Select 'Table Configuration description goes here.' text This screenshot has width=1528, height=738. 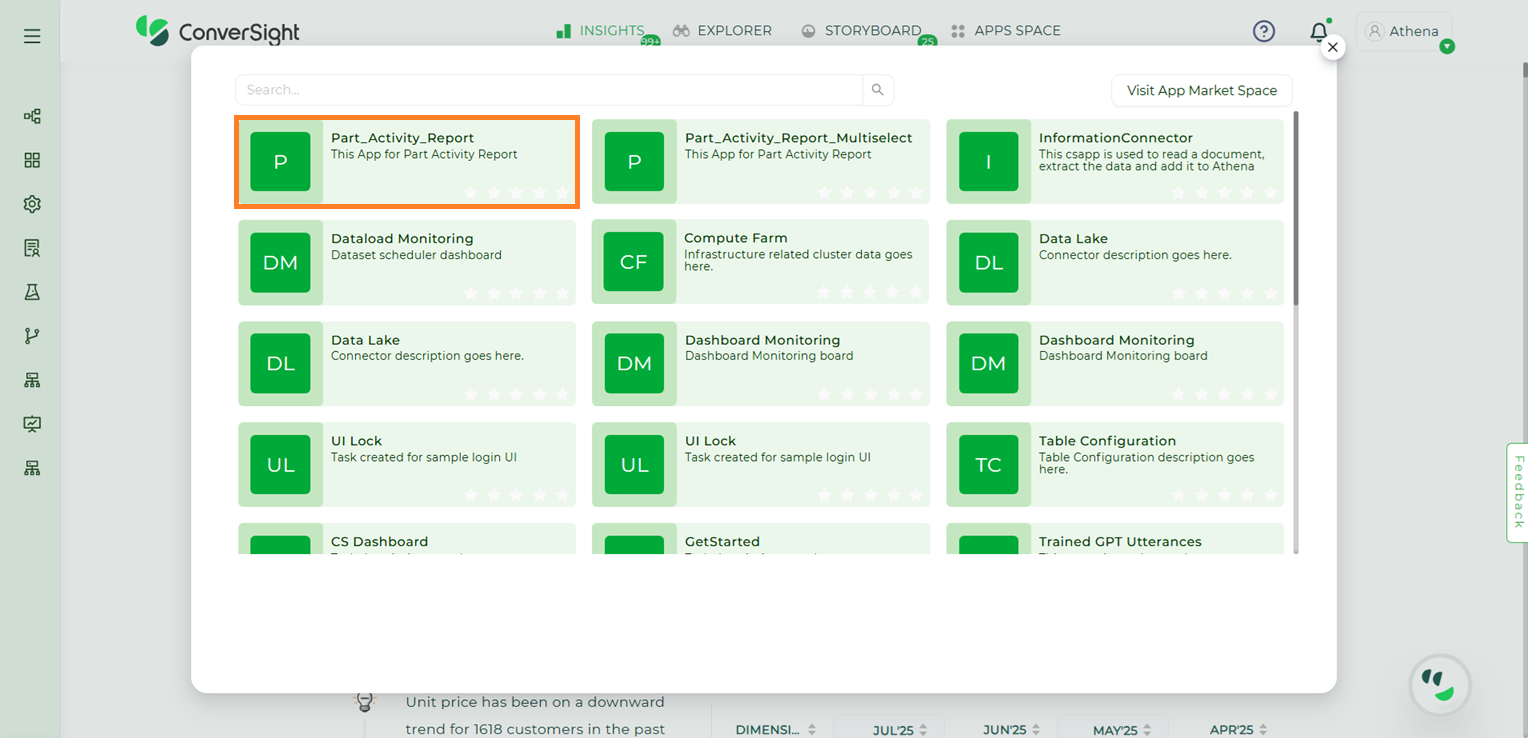tap(1146, 463)
